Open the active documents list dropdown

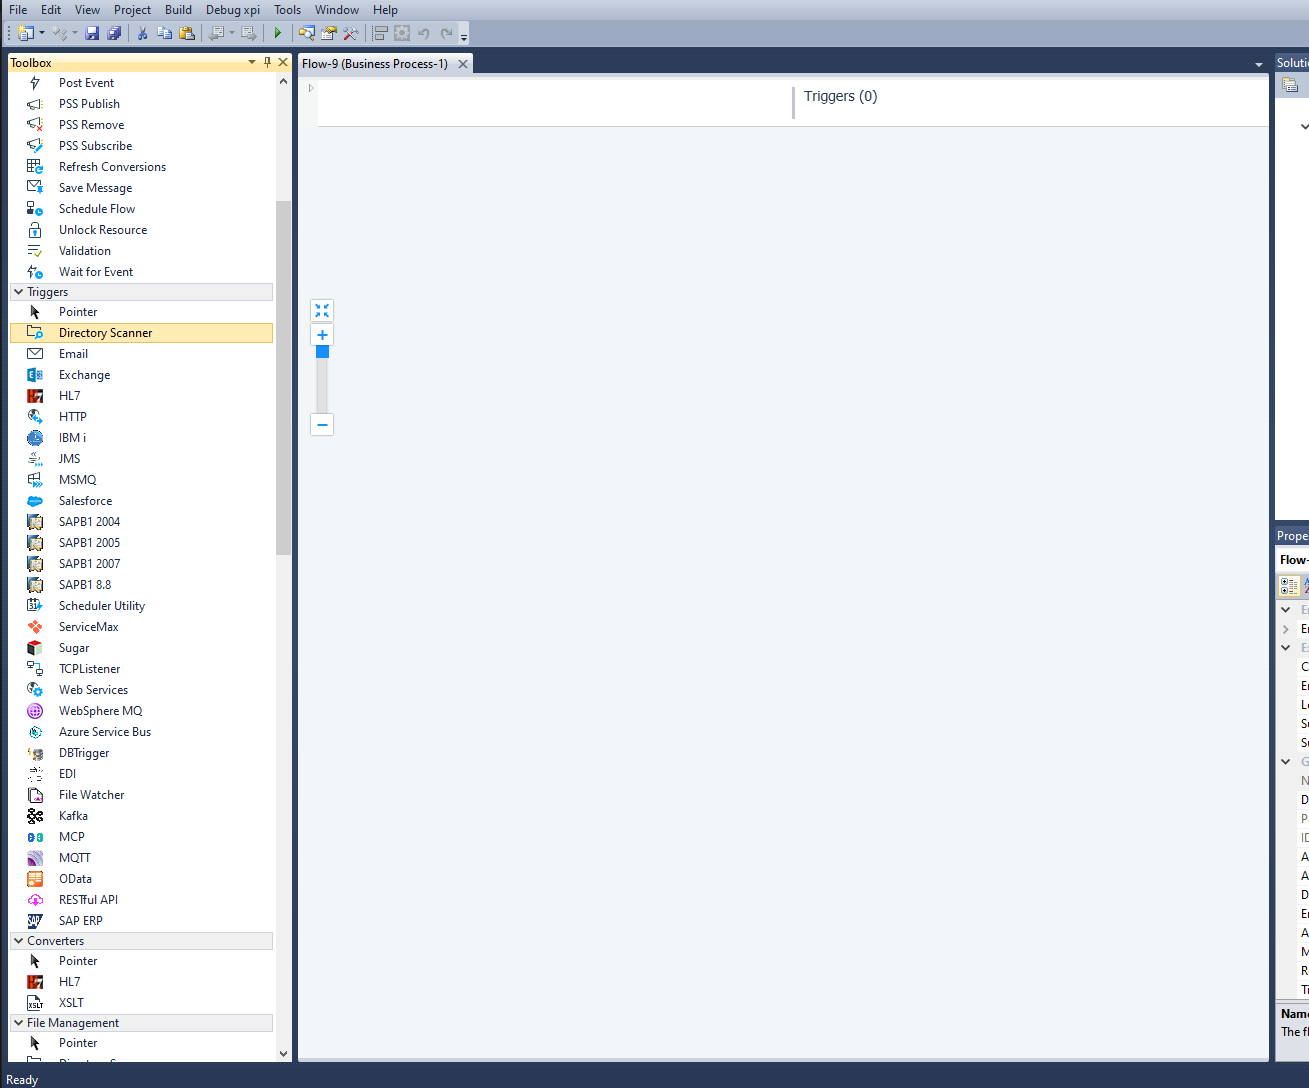[x=1259, y=64]
